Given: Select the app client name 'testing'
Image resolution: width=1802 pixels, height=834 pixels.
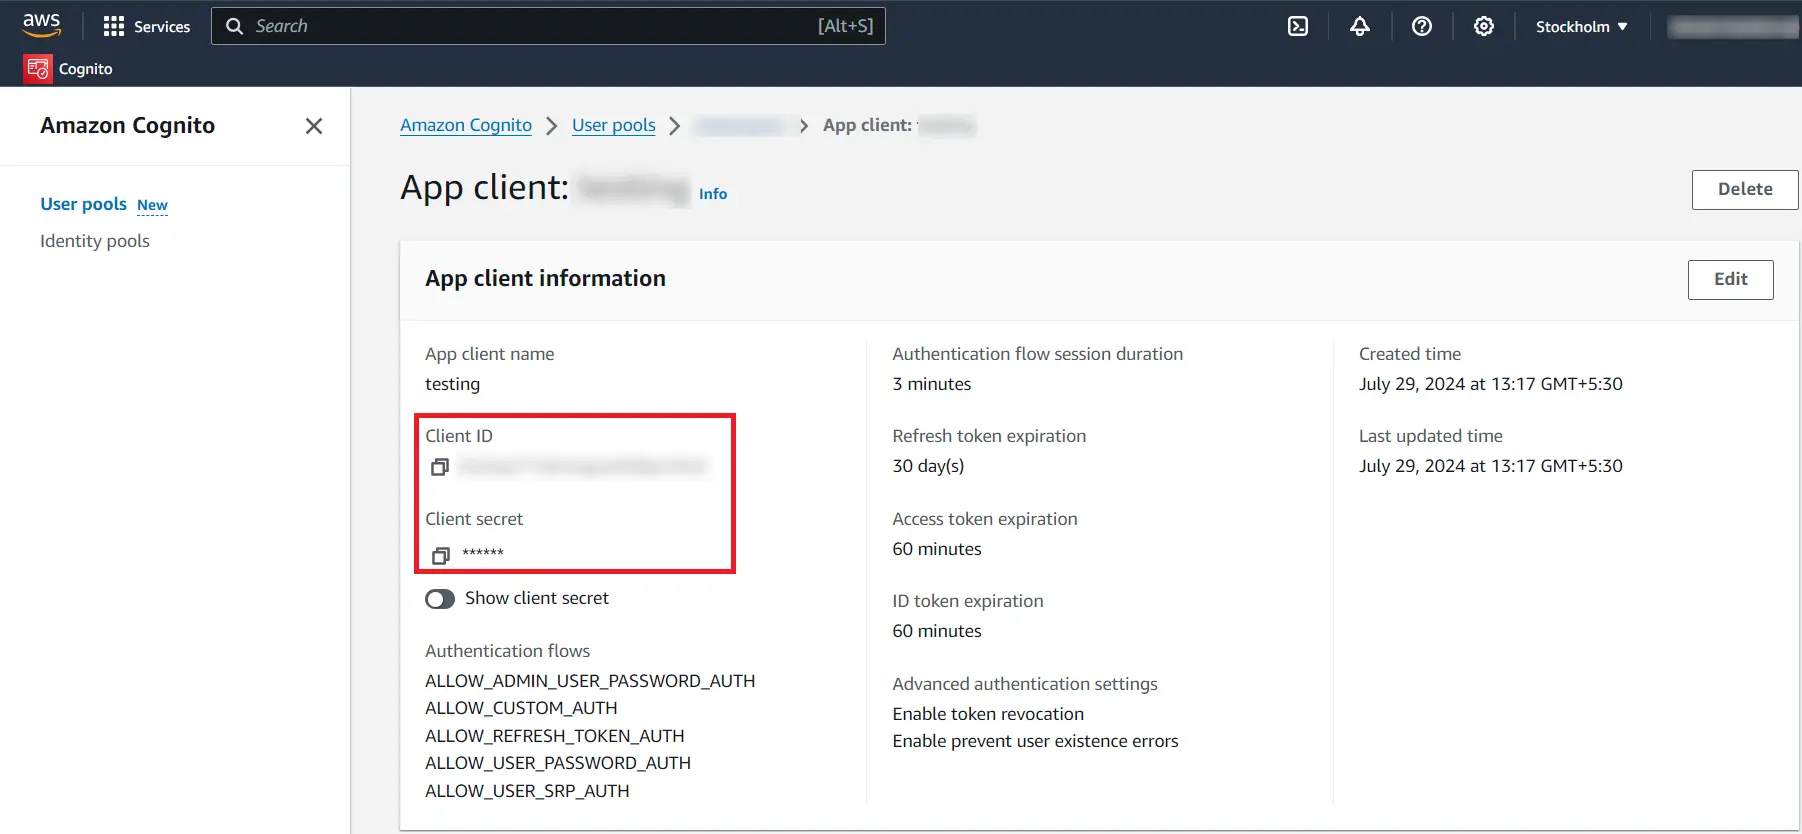Looking at the screenshot, I should pos(452,384).
